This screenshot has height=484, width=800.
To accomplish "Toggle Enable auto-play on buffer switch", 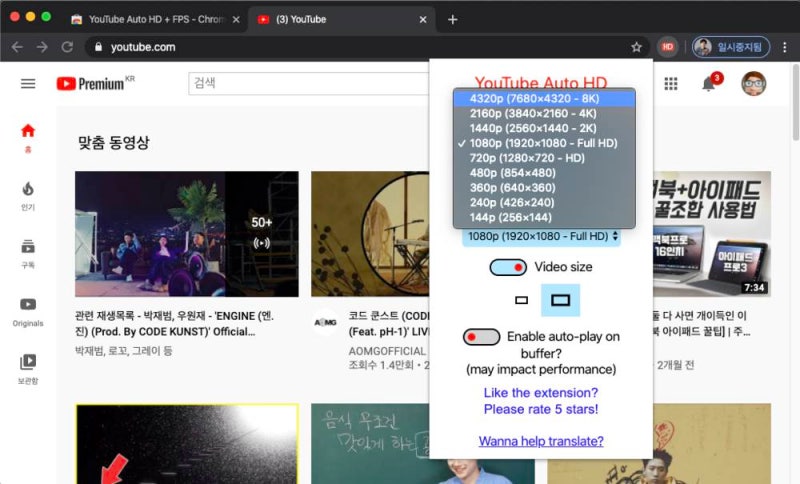I will coord(481,337).
